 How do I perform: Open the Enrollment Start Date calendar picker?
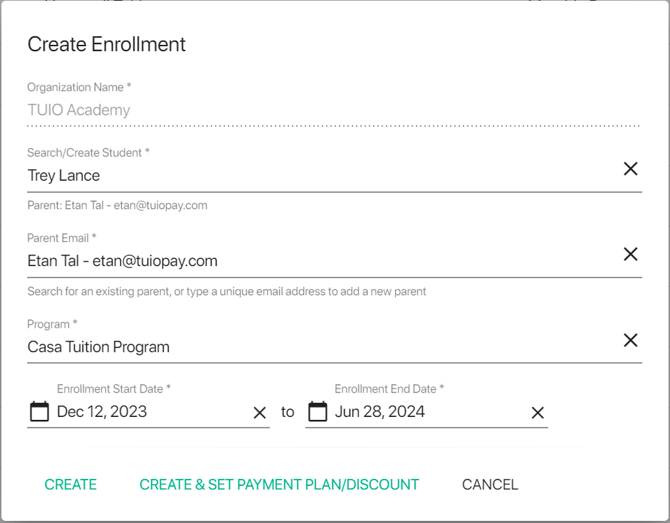[39, 412]
